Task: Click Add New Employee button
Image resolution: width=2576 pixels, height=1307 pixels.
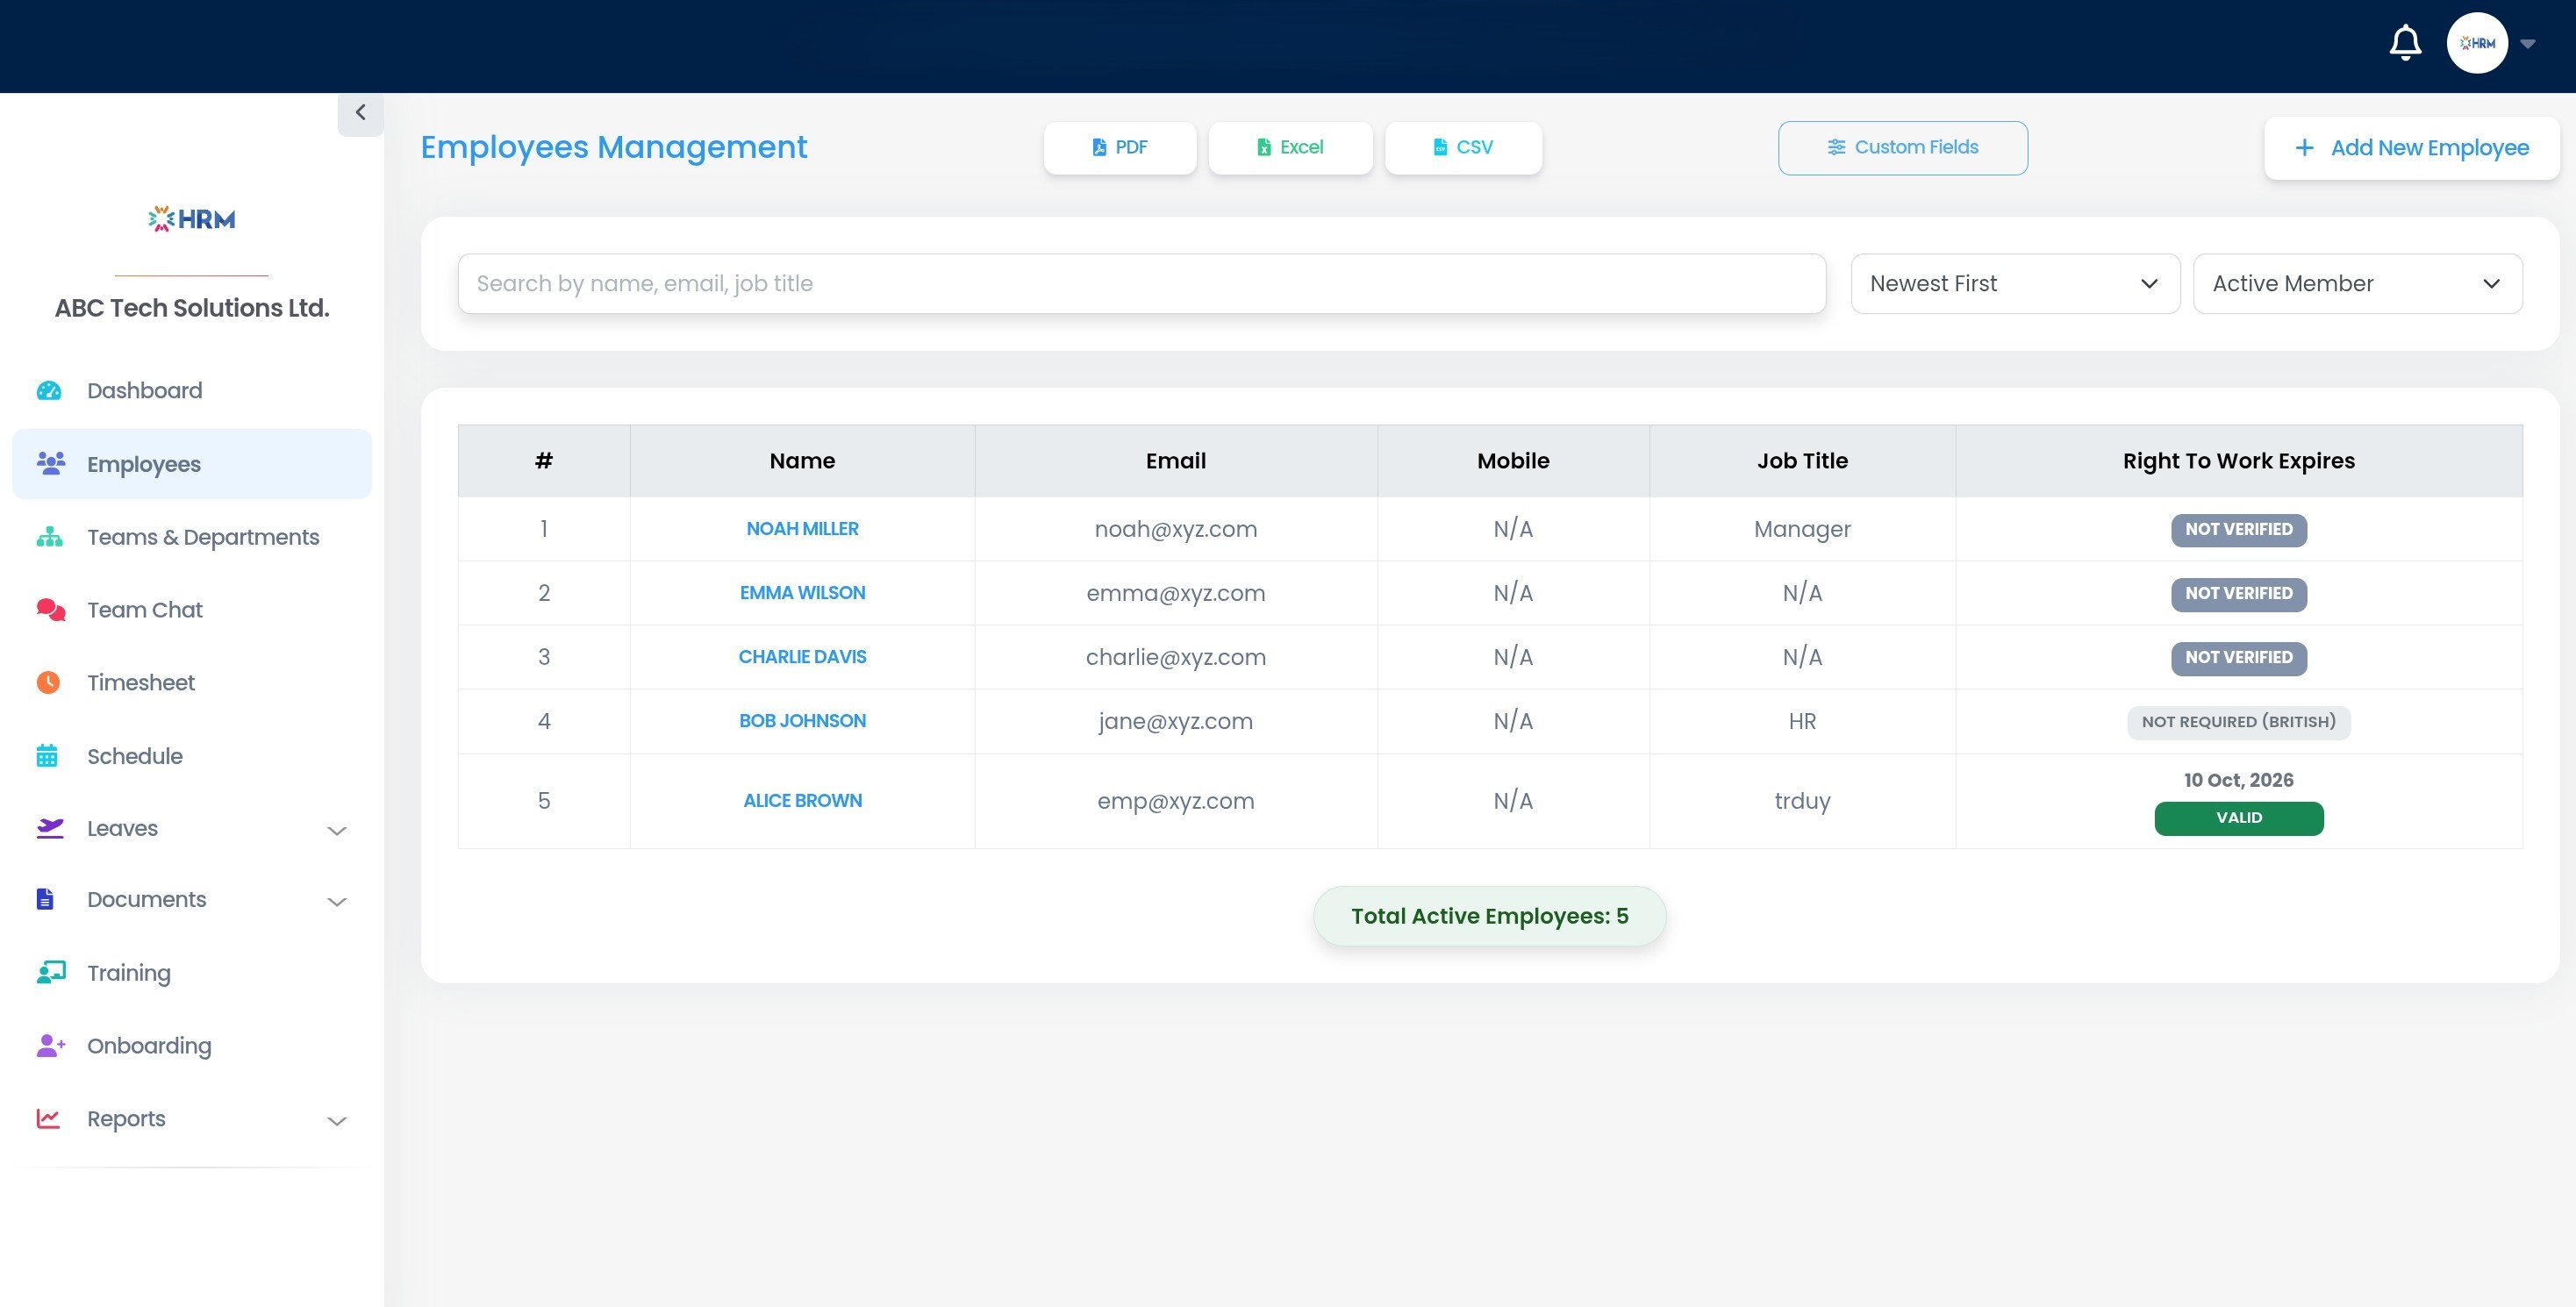Action: pos(2411,148)
